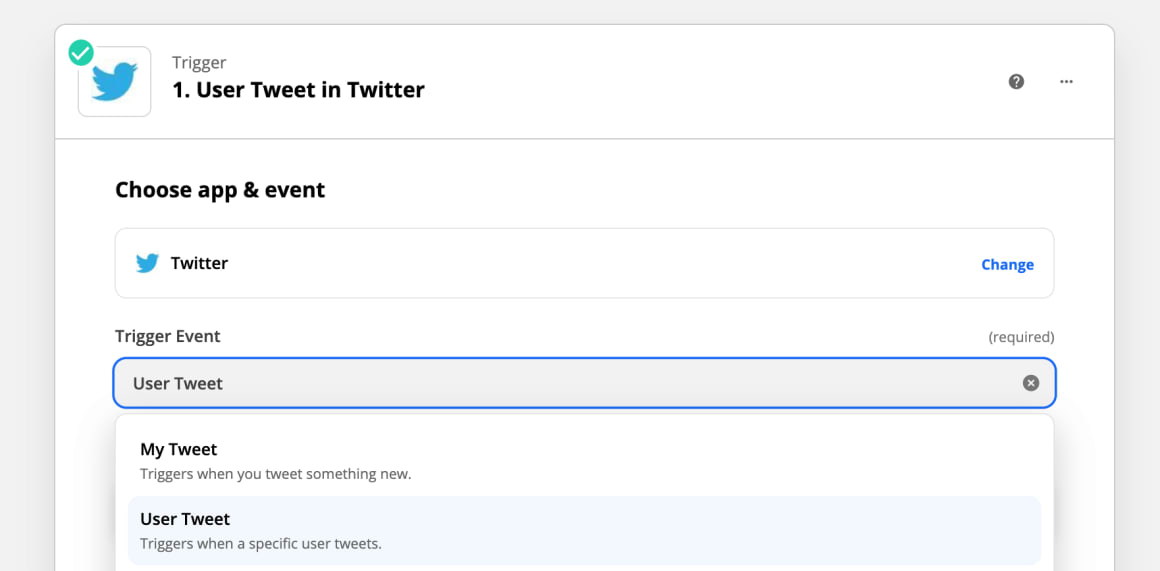This screenshot has width=1160, height=571.
Task: Open the help question mark icon
Action: click(x=1016, y=81)
